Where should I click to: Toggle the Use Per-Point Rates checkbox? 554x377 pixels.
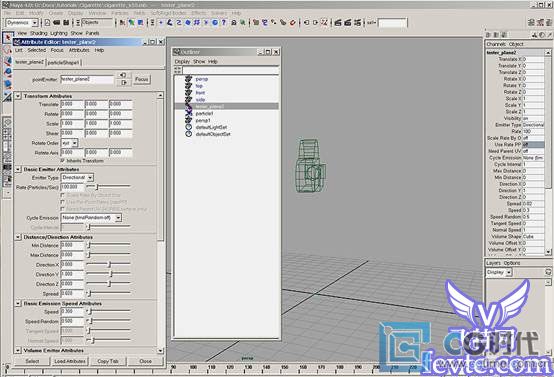63,202
